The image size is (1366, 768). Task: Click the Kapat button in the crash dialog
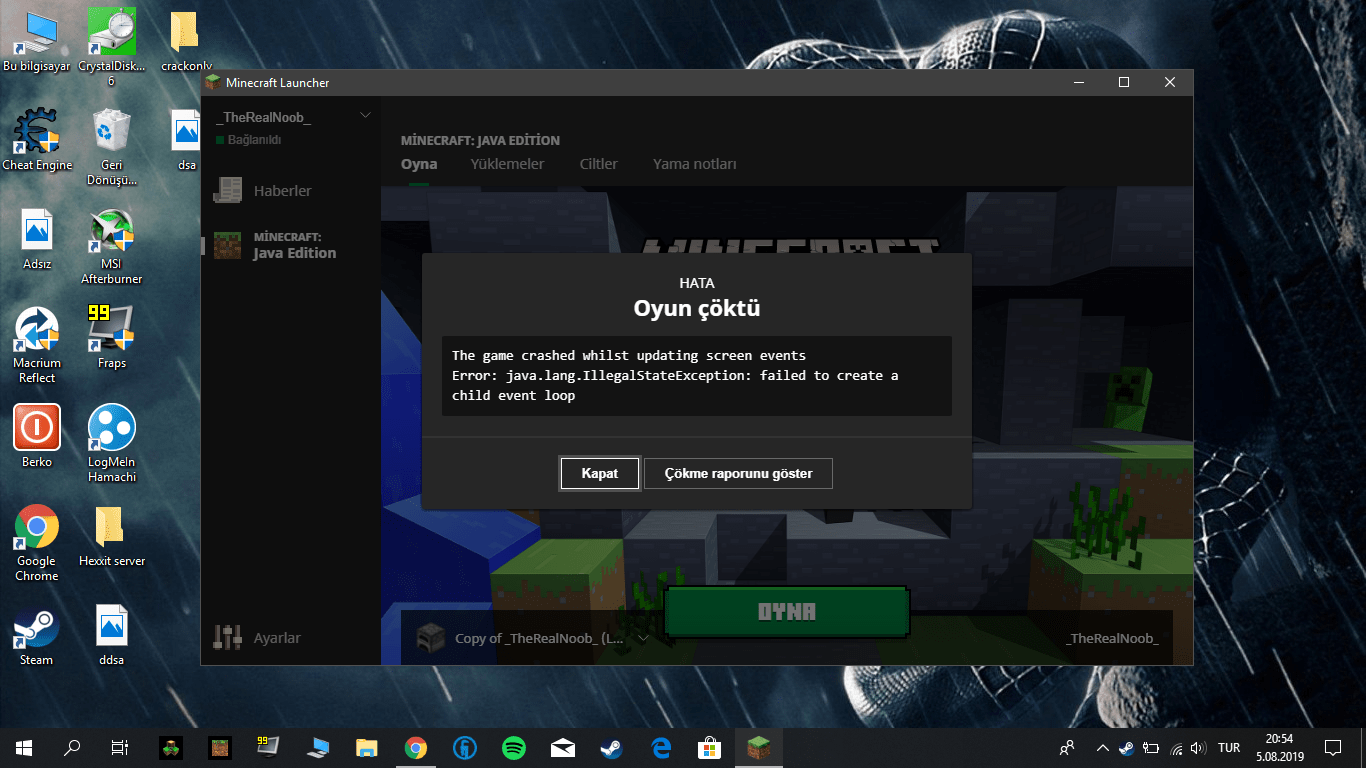point(600,473)
